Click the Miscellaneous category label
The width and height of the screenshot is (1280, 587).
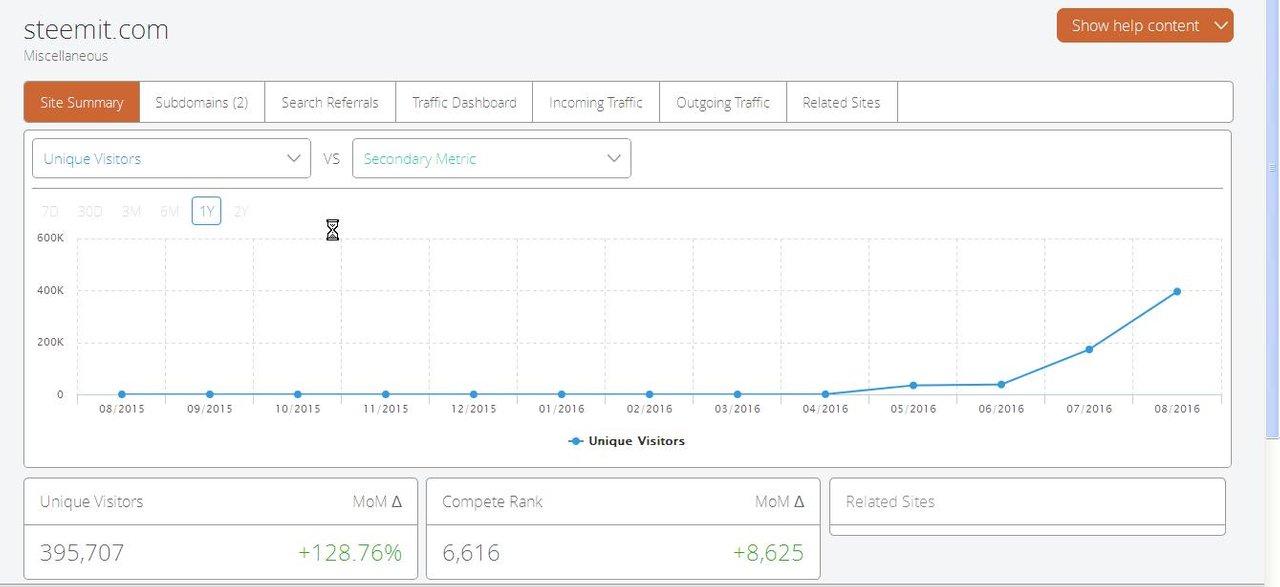click(66, 56)
